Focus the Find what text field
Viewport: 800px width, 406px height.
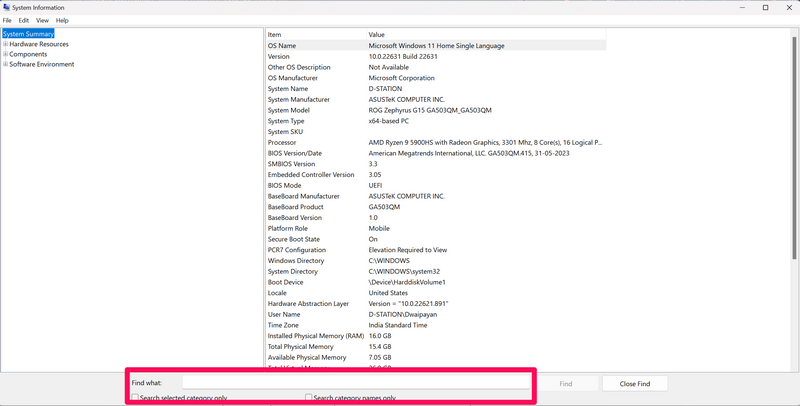(355, 383)
